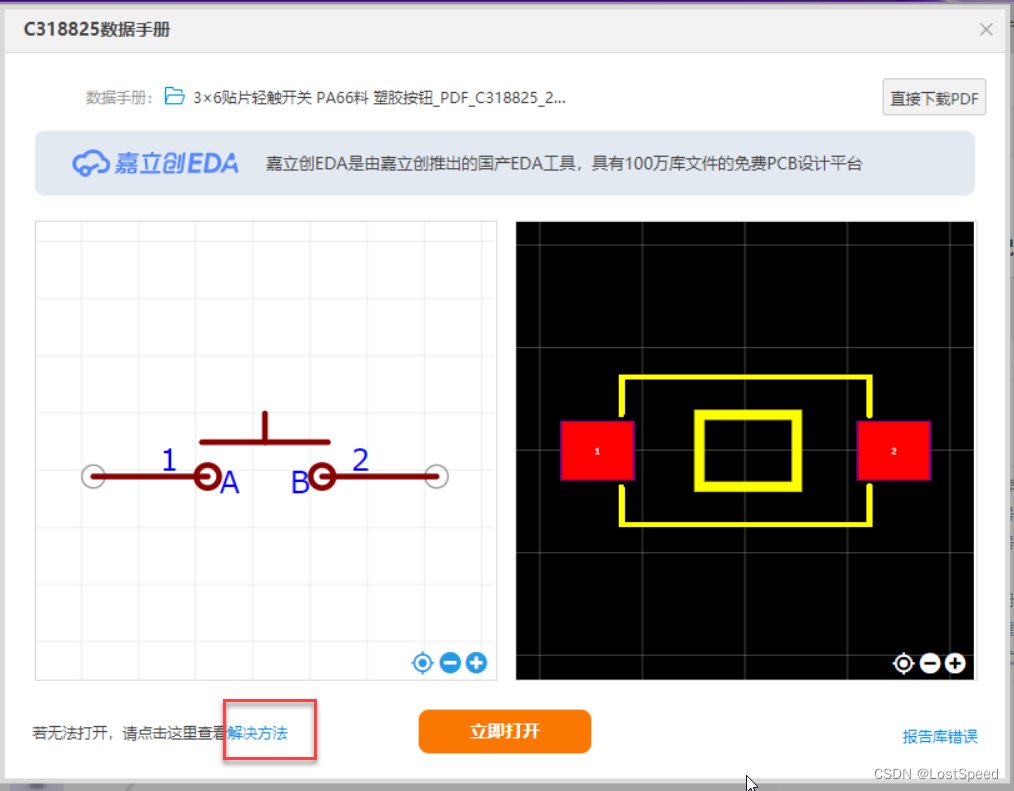Select red pad 1 in the footprint
The width and height of the screenshot is (1014, 791).
point(597,451)
